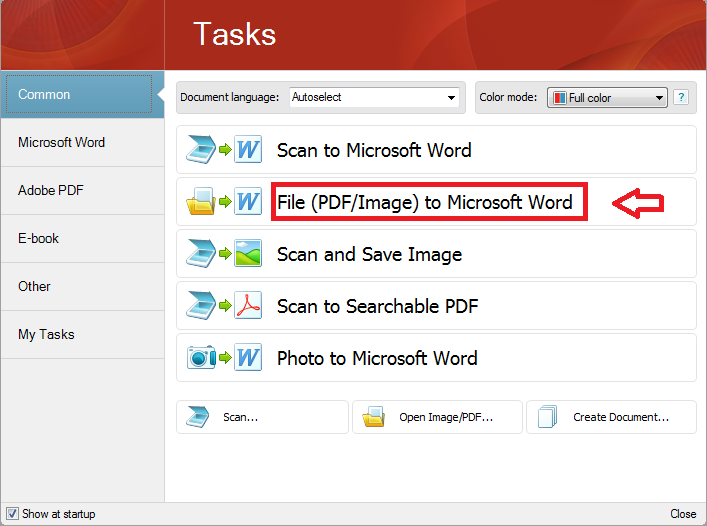
Task: Click the Close link at bottom right
Action: [683, 514]
